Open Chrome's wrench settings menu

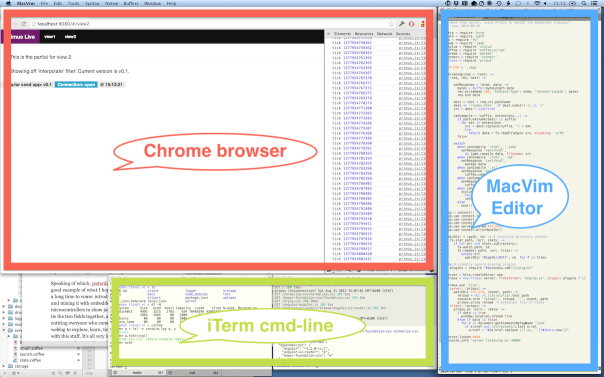[402, 24]
